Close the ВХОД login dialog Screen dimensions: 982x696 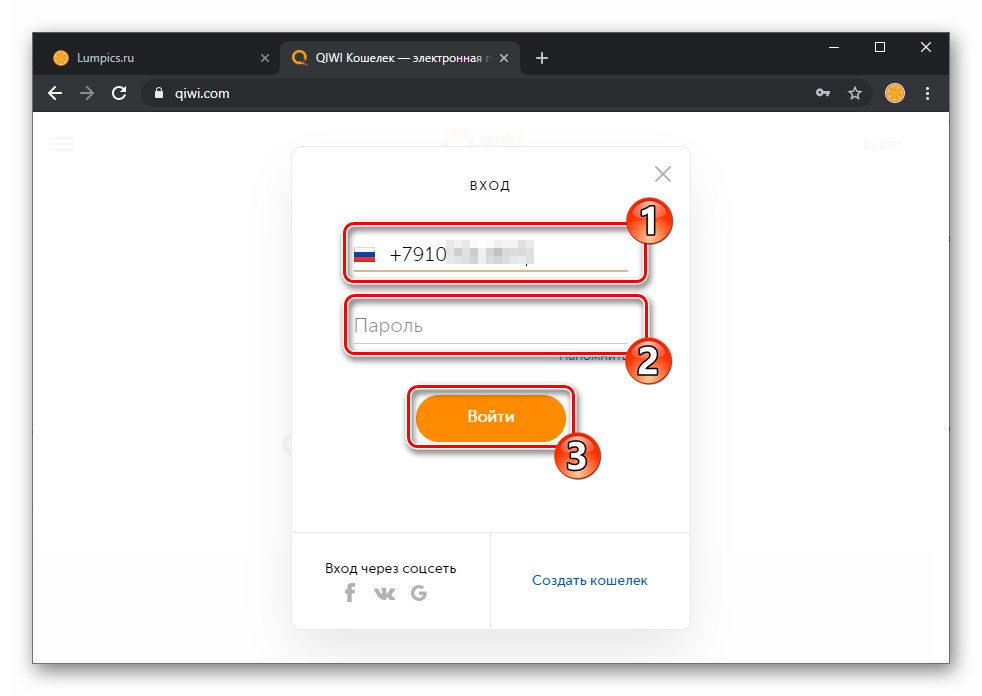tap(663, 174)
